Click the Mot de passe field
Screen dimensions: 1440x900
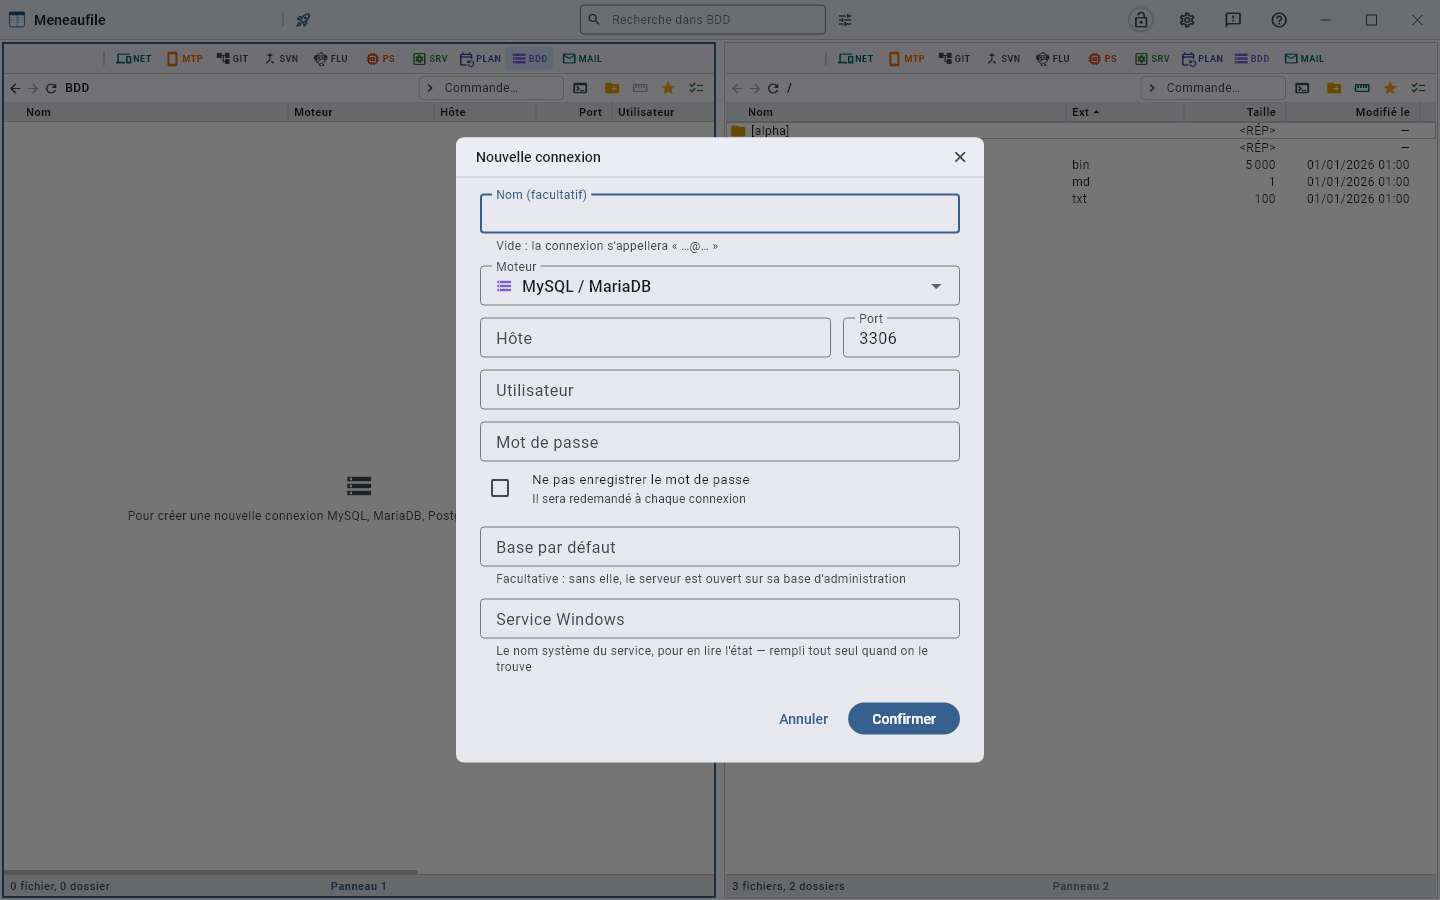[720, 442]
